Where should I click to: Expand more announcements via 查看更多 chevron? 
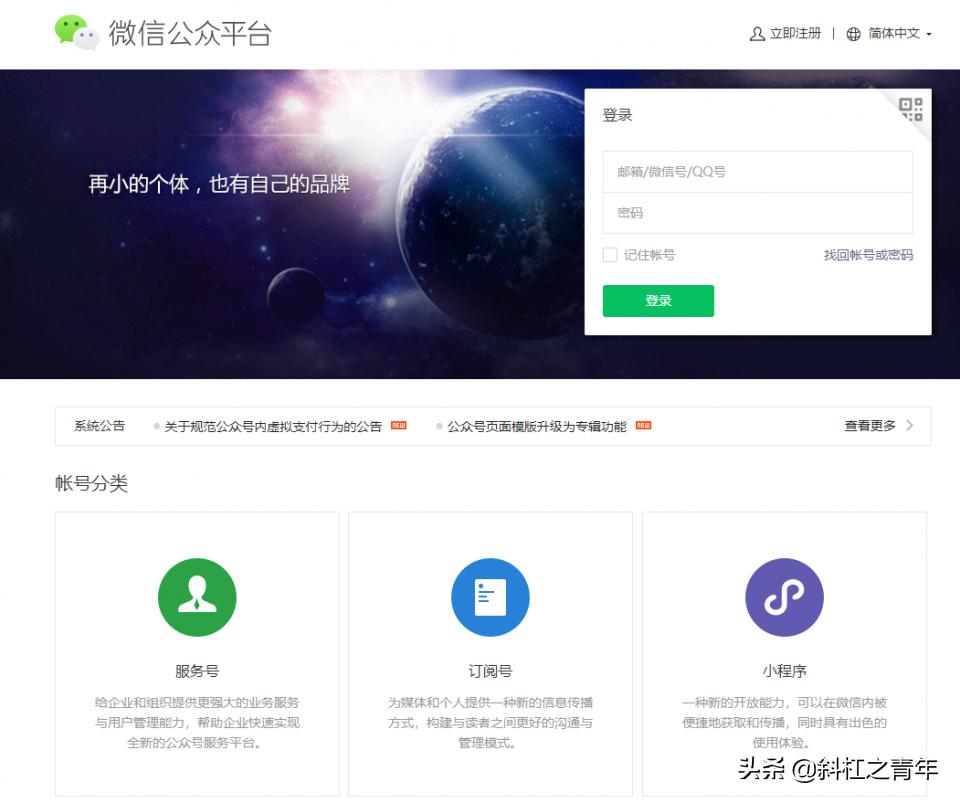click(x=908, y=425)
